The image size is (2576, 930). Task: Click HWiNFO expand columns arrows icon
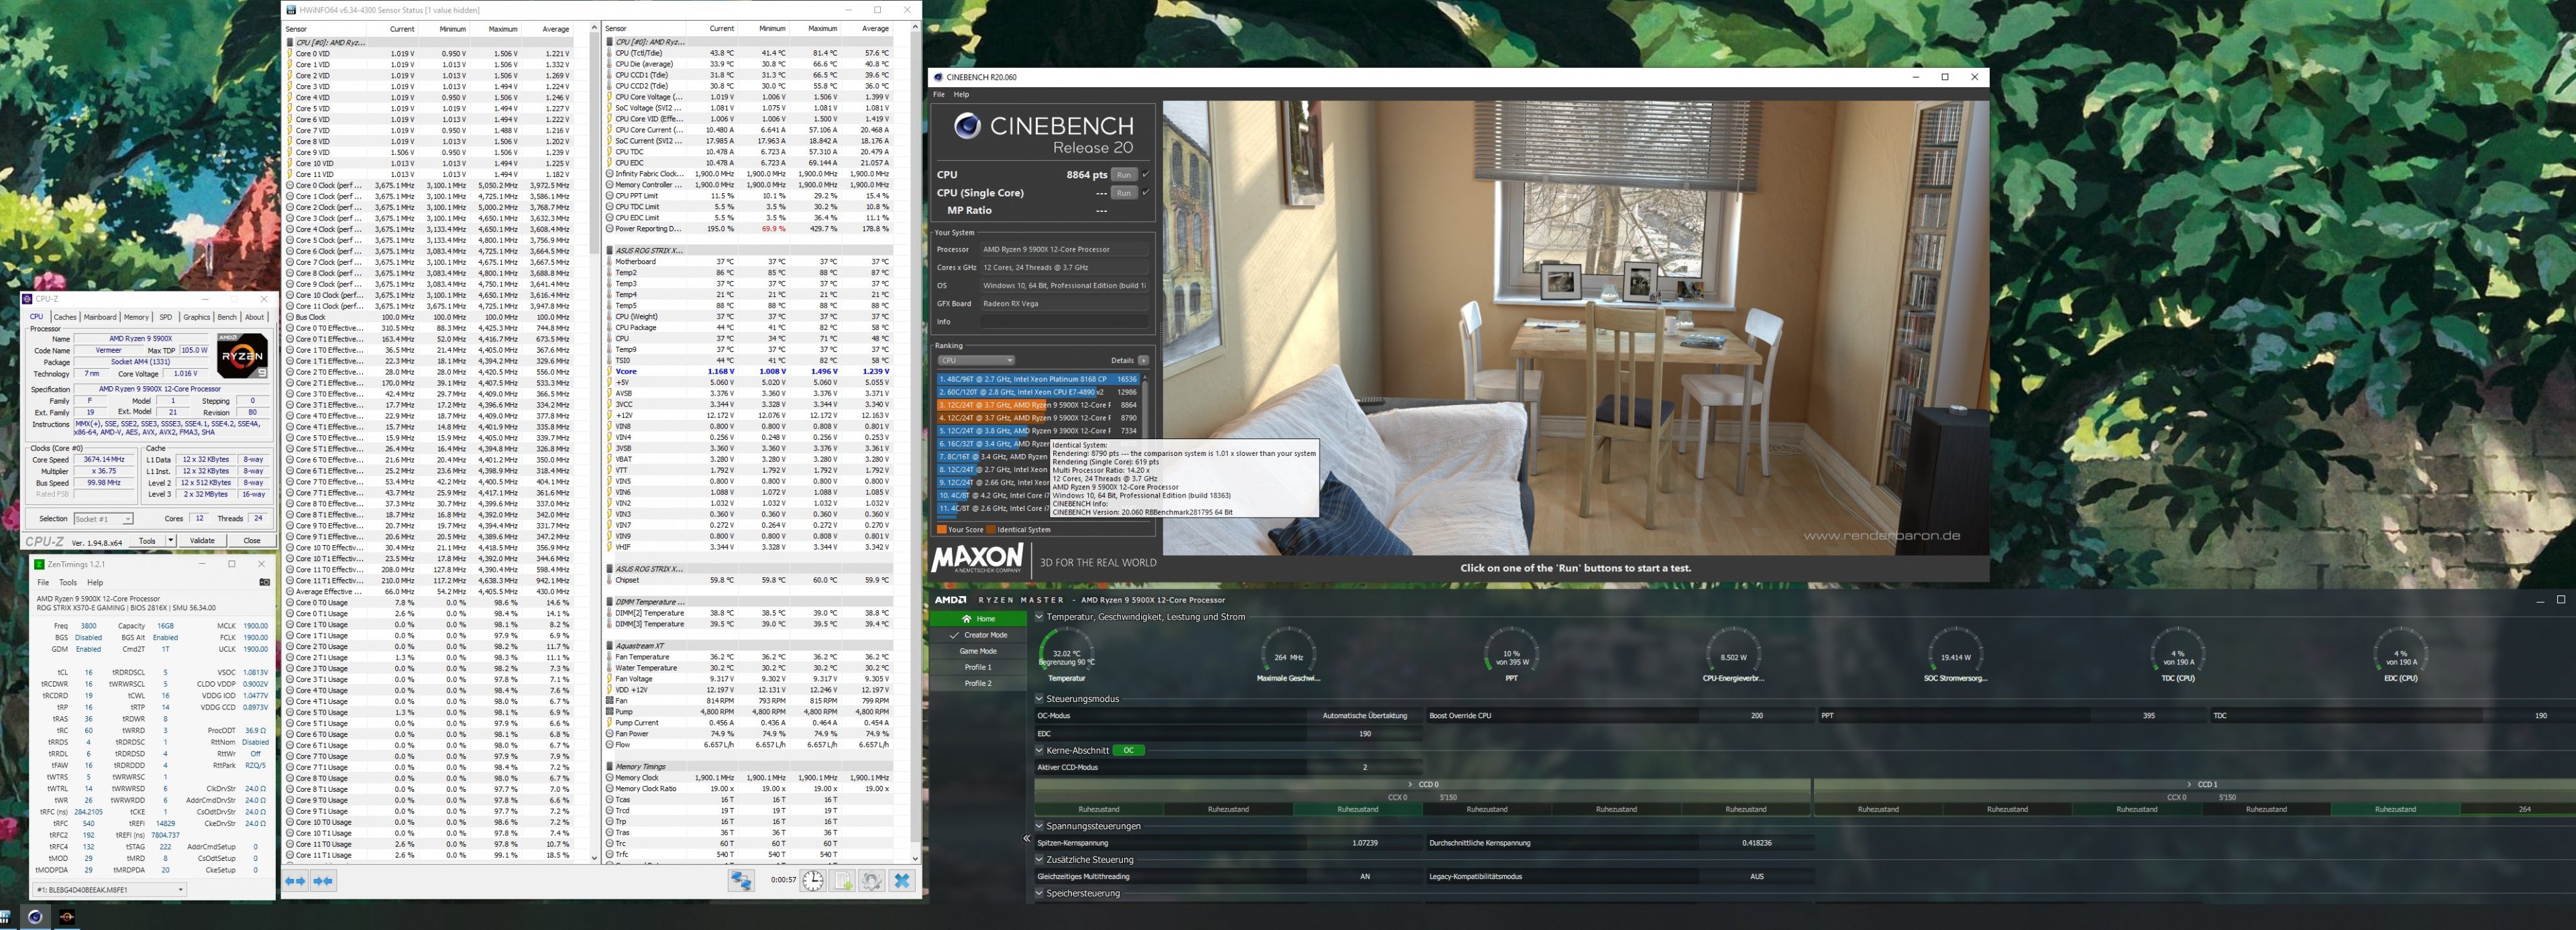296,880
